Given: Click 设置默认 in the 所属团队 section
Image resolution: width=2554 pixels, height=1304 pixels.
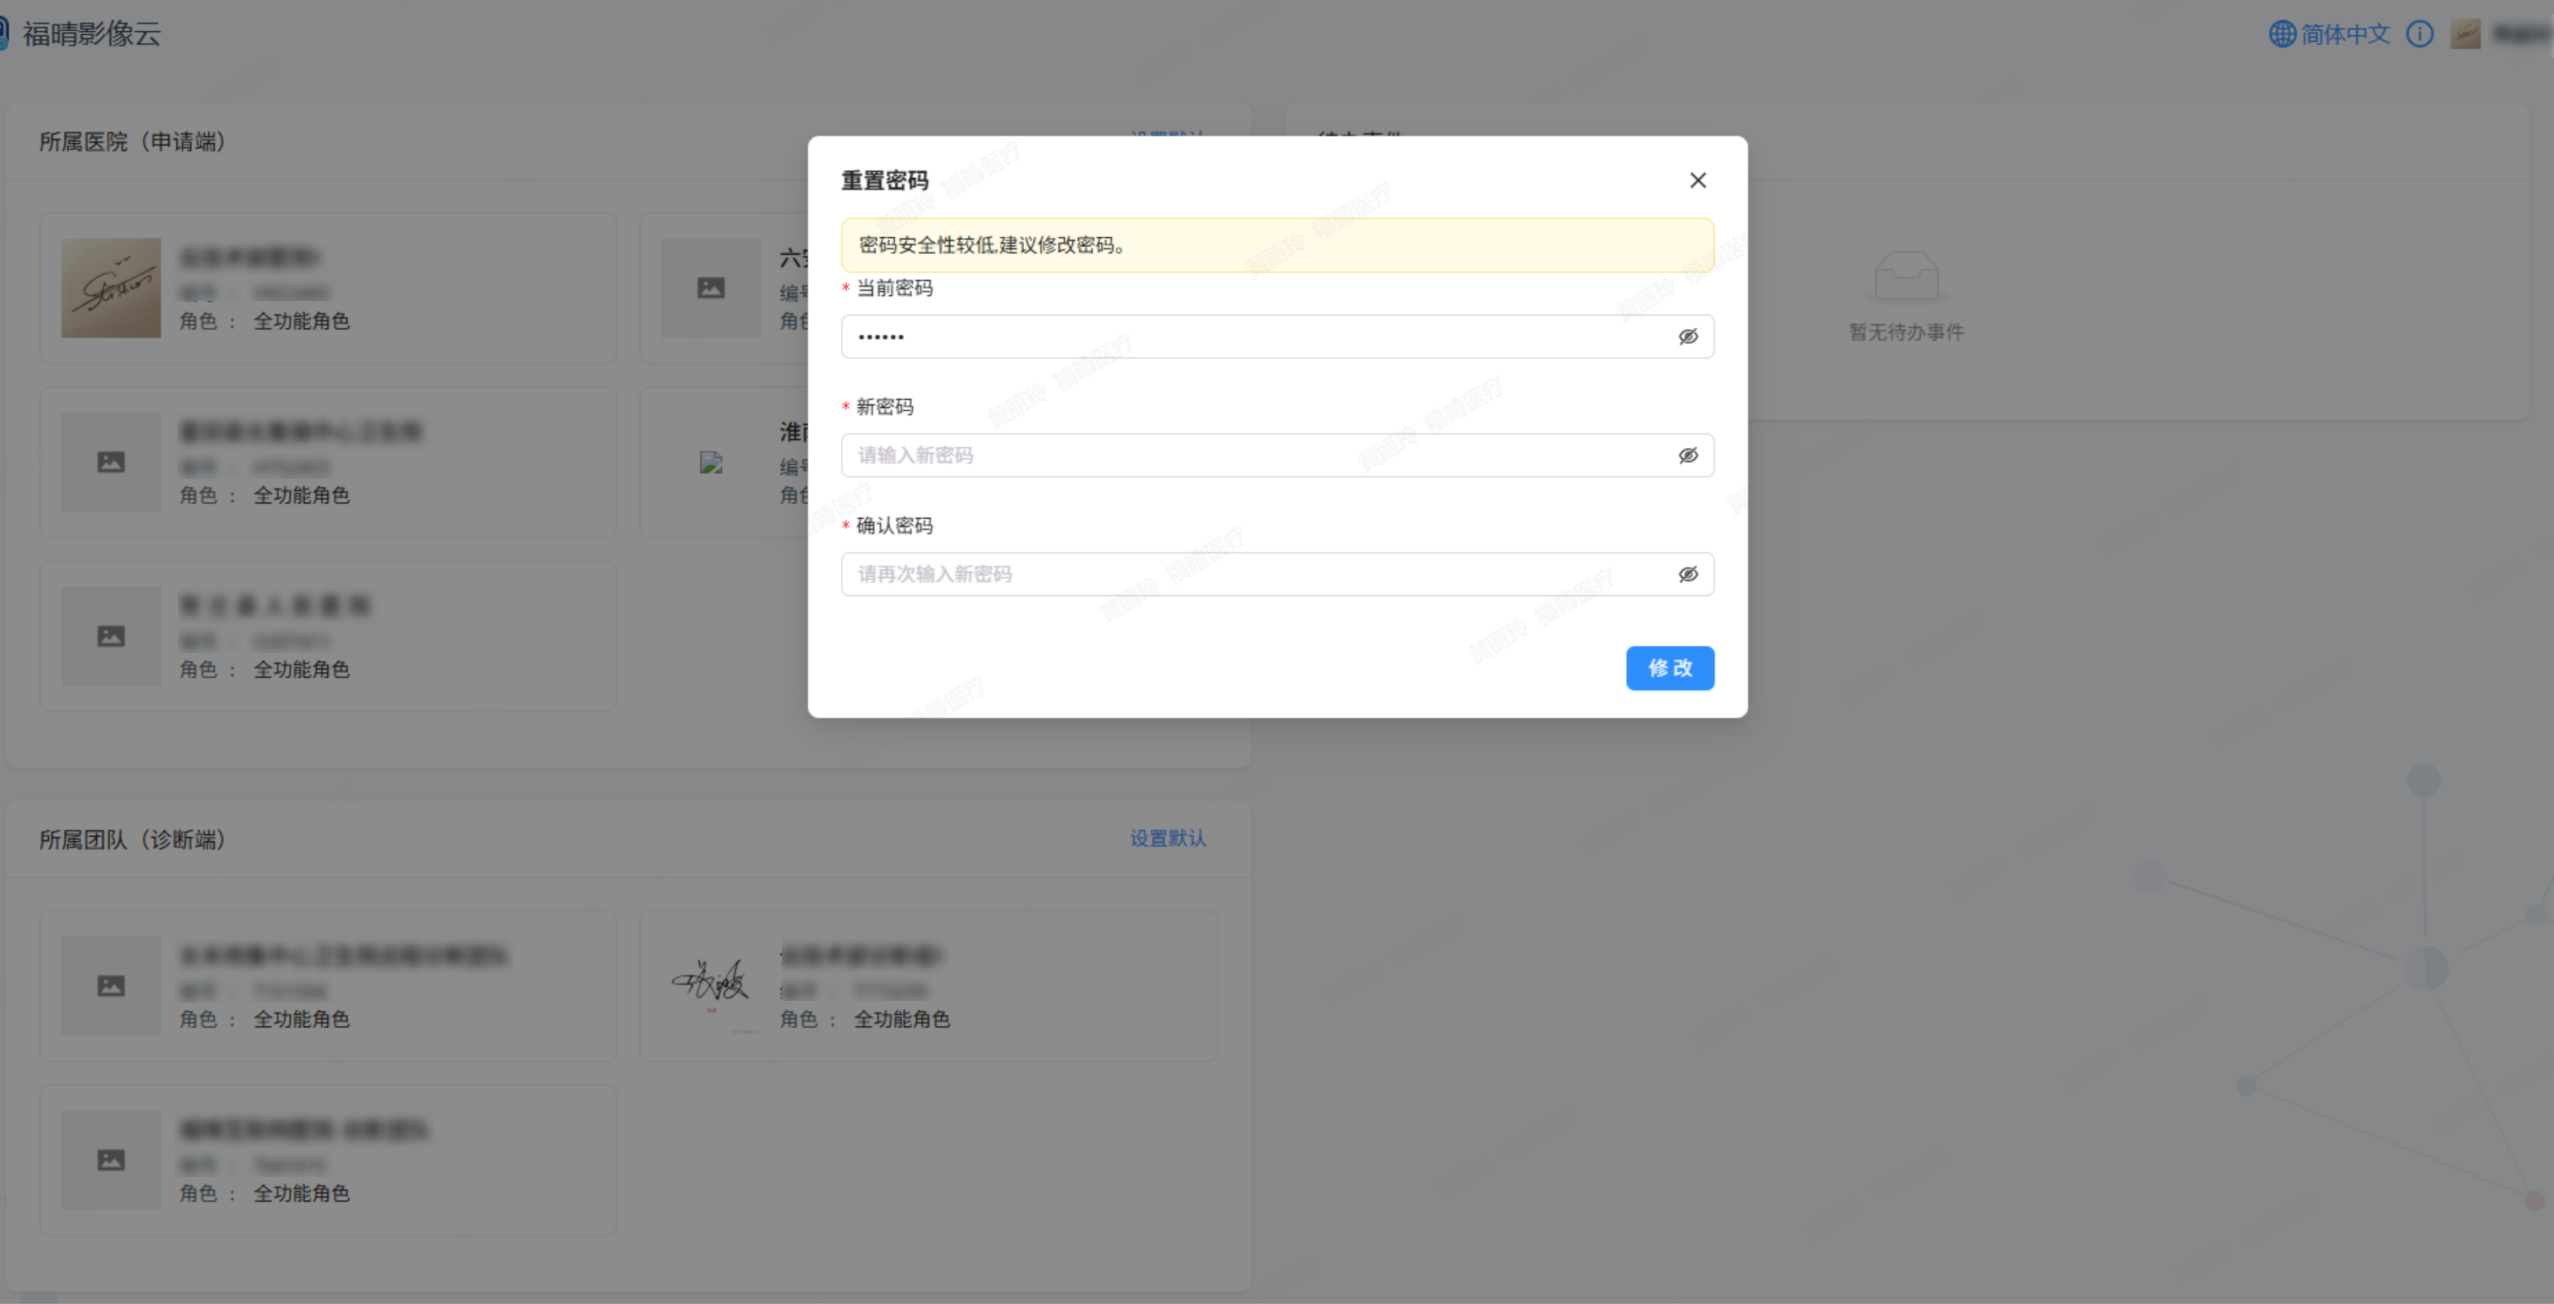Looking at the screenshot, I should pyautogui.click(x=1166, y=839).
